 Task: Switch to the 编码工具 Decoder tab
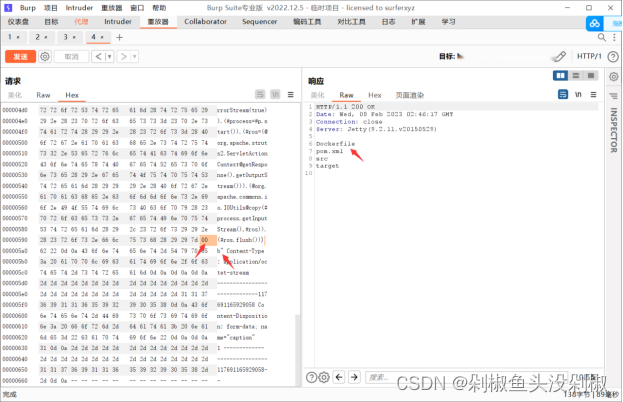pos(307,21)
